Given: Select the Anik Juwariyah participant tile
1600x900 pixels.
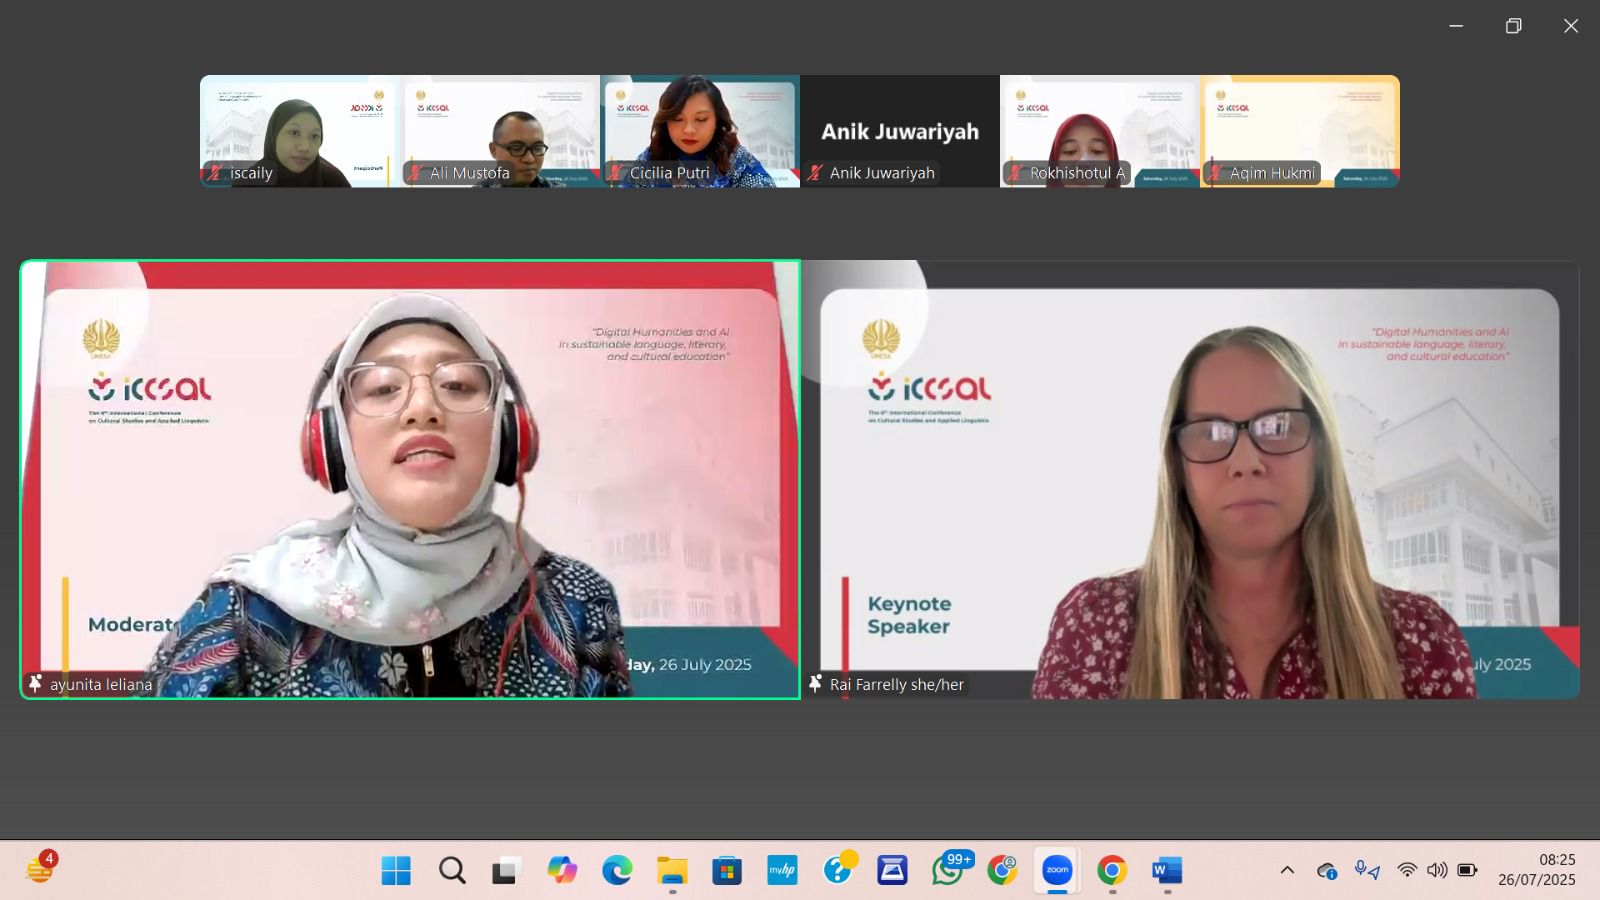Looking at the screenshot, I should coord(900,131).
